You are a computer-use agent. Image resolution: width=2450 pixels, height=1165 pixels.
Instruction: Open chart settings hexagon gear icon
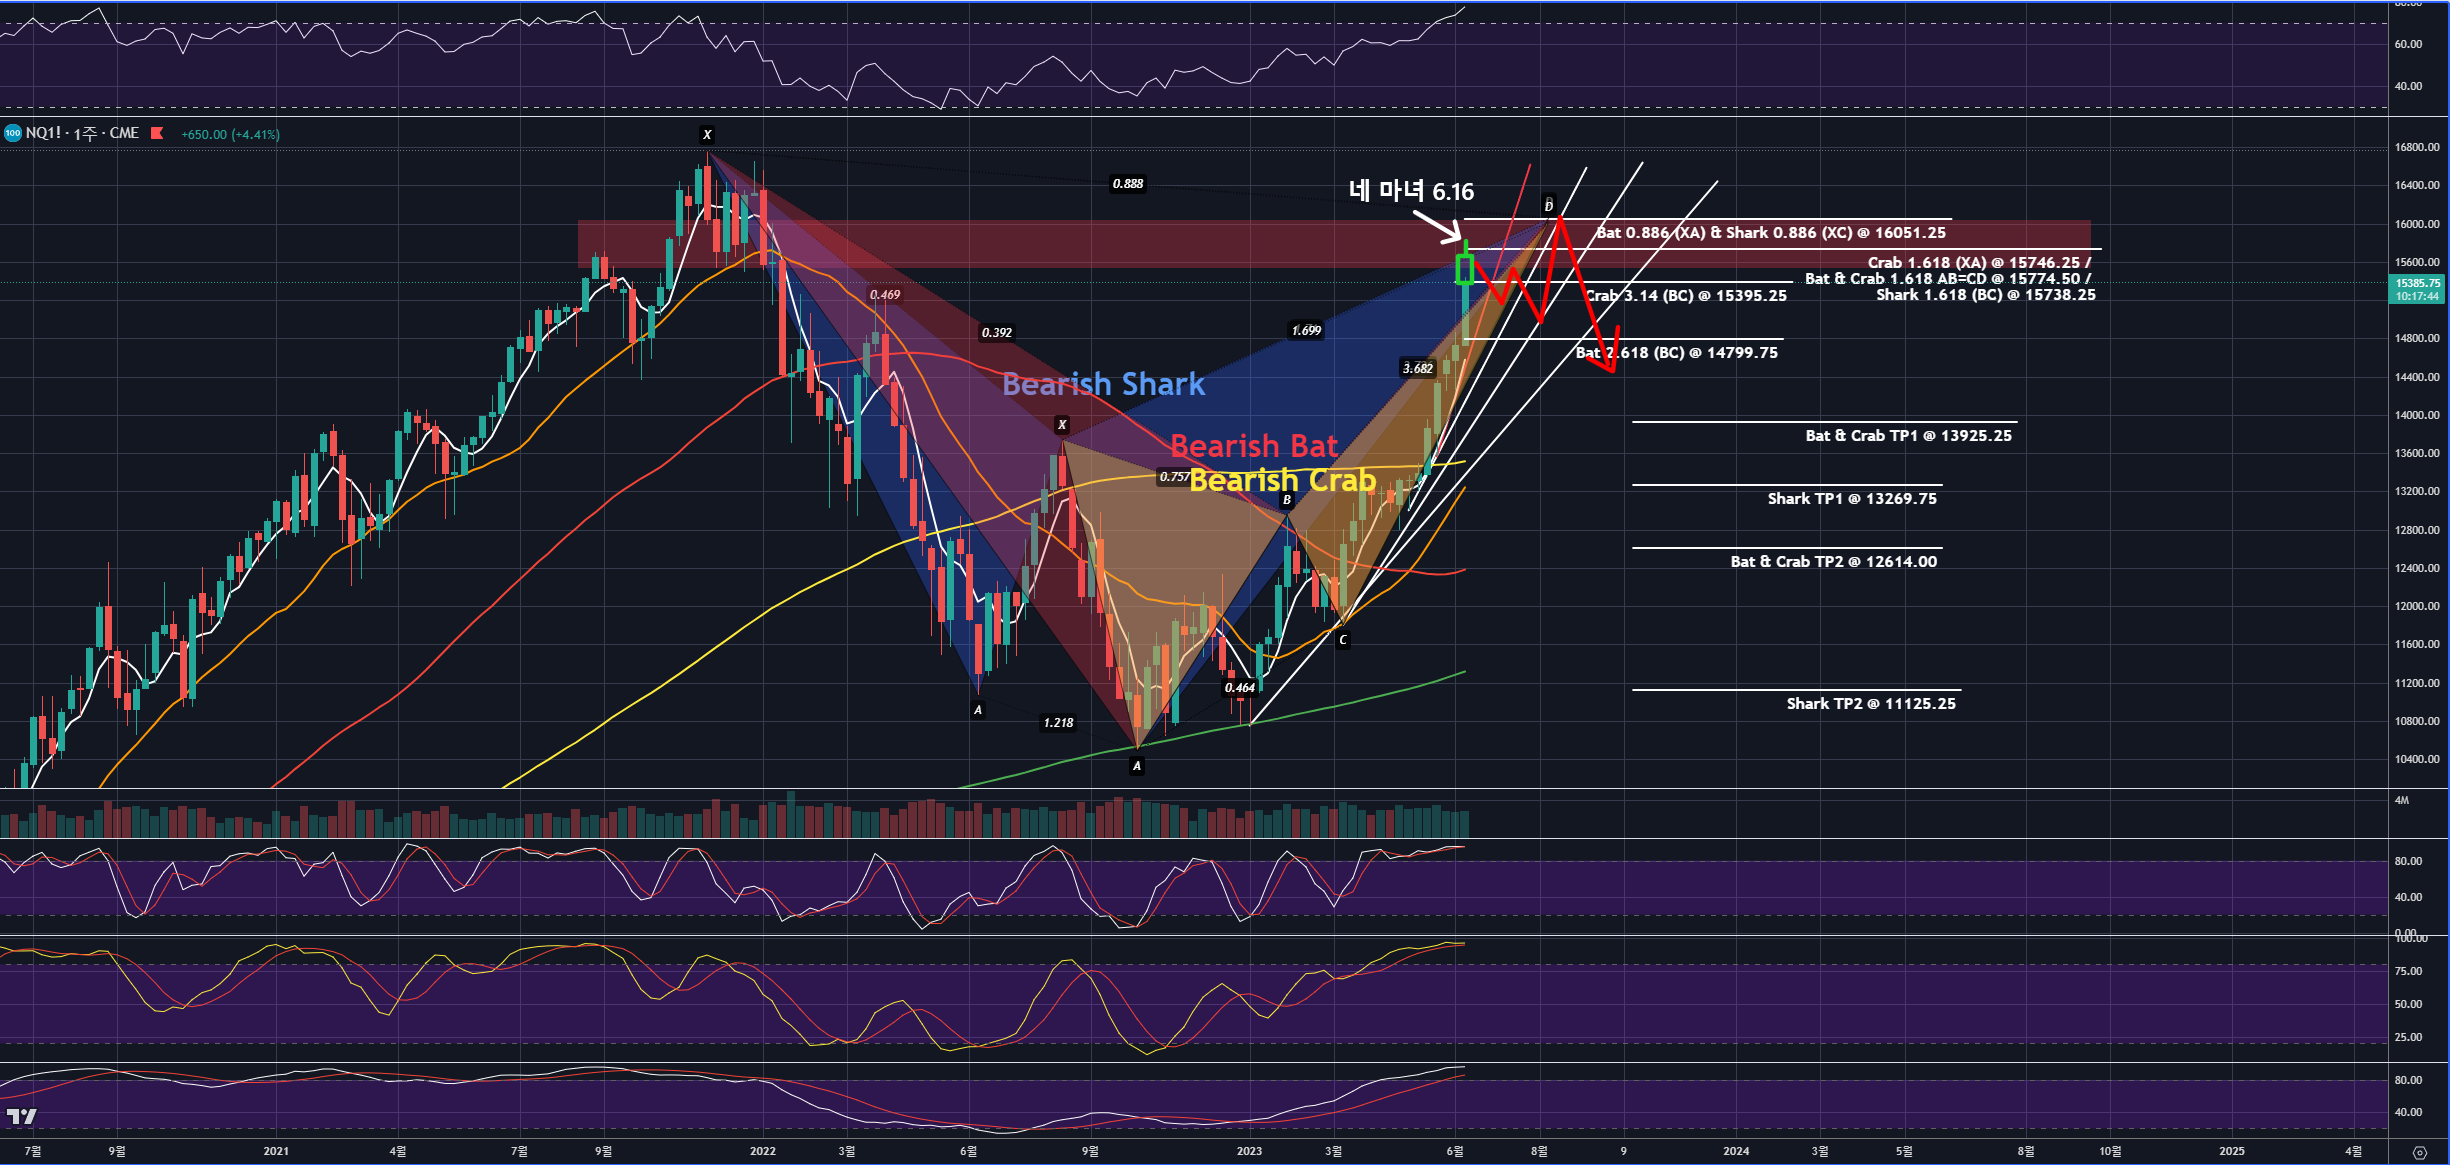2419,1152
